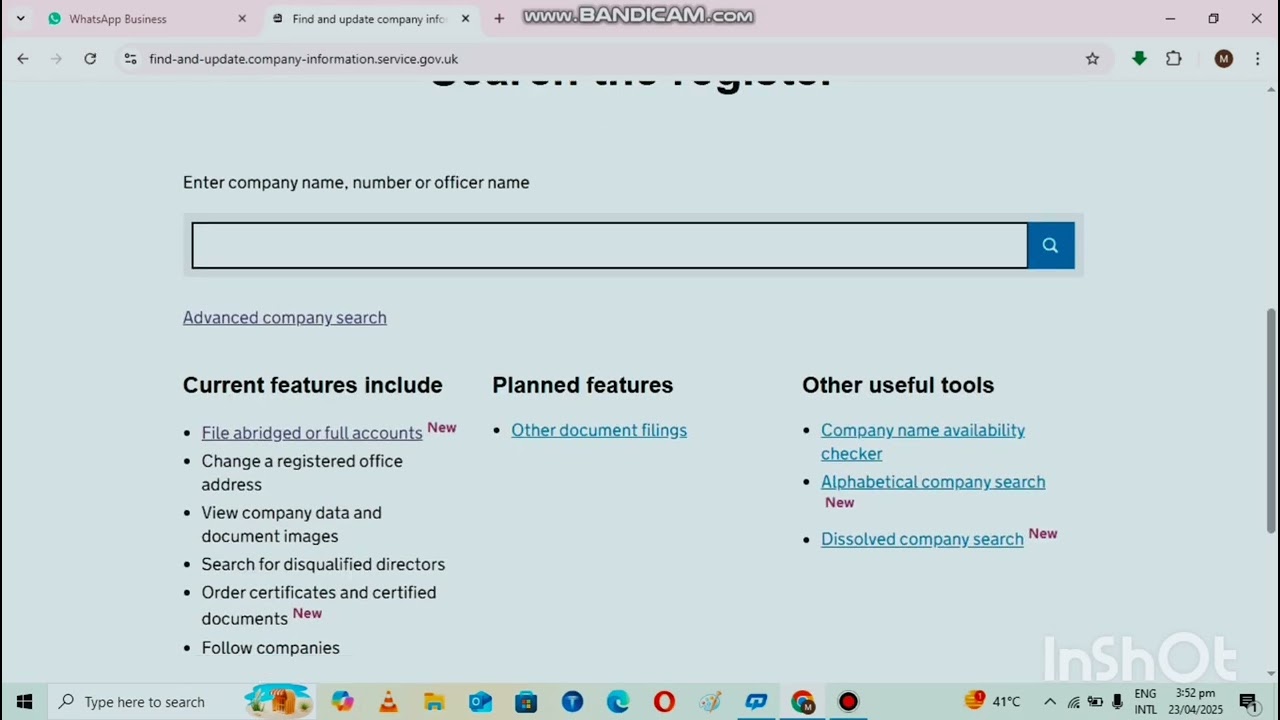1280x720 pixels.
Task: Open Copilot from the taskbar
Action: coord(342,702)
